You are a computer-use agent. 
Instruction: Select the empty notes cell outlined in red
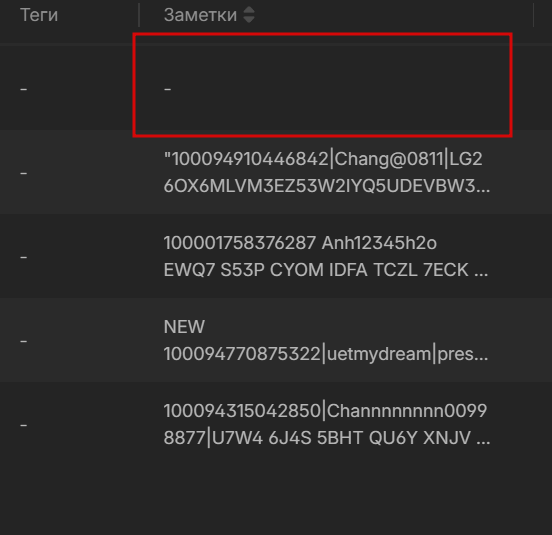coord(322,85)
